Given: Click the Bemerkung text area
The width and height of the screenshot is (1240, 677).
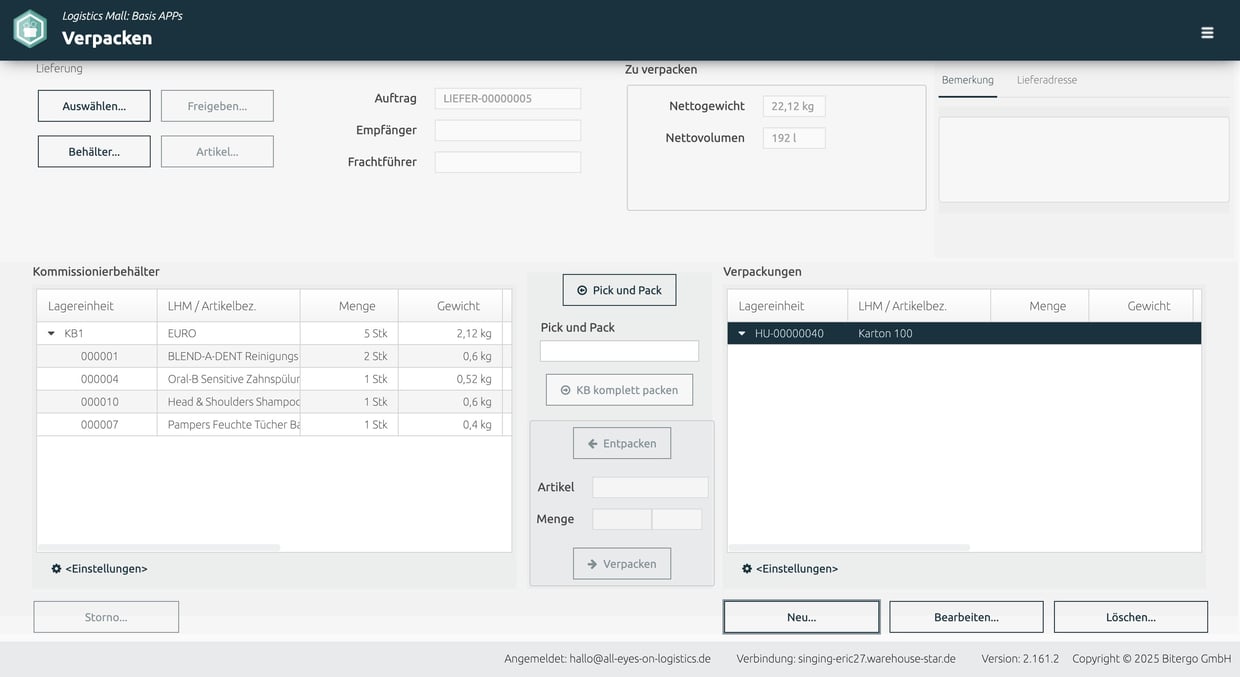Looking at the screenshot, I should click(1084, 160).
